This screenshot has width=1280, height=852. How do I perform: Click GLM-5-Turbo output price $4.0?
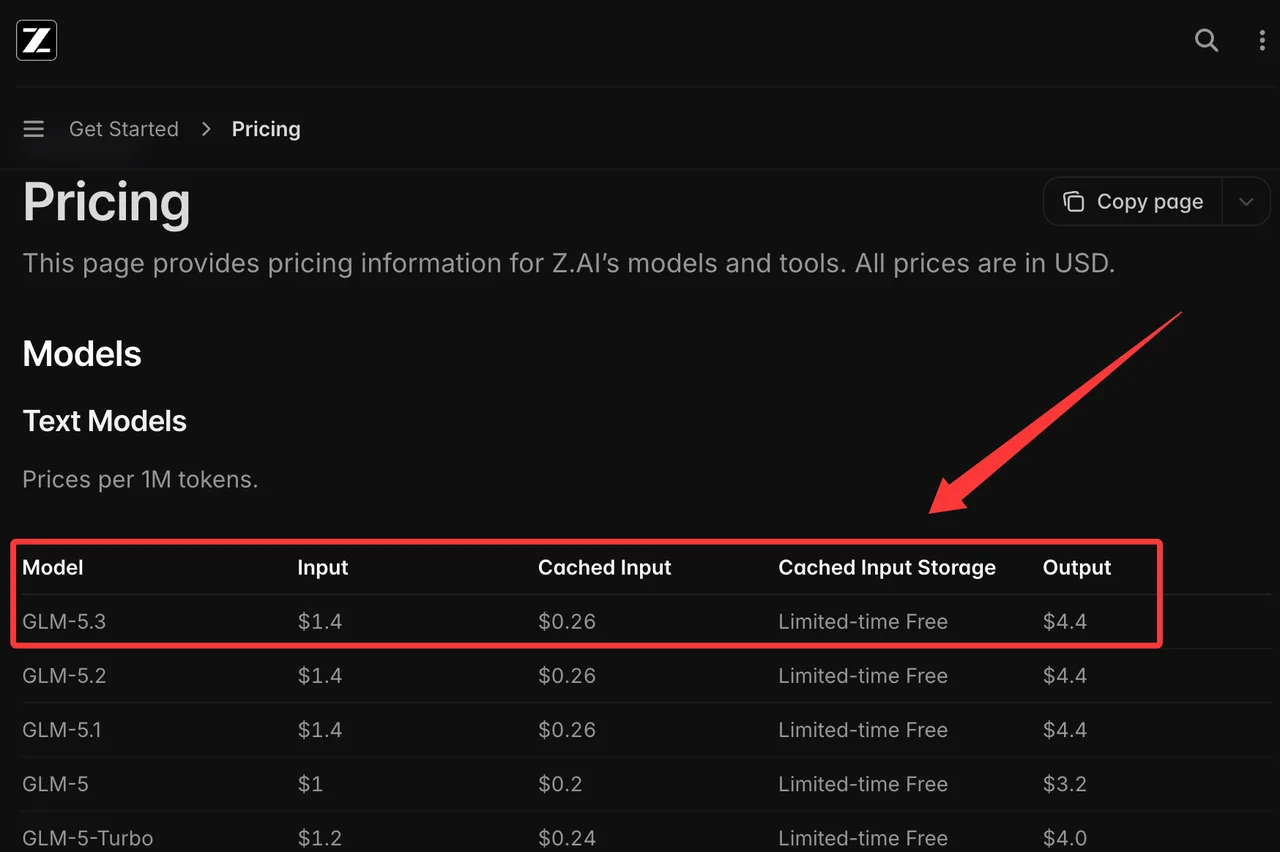pos(1065,838)
